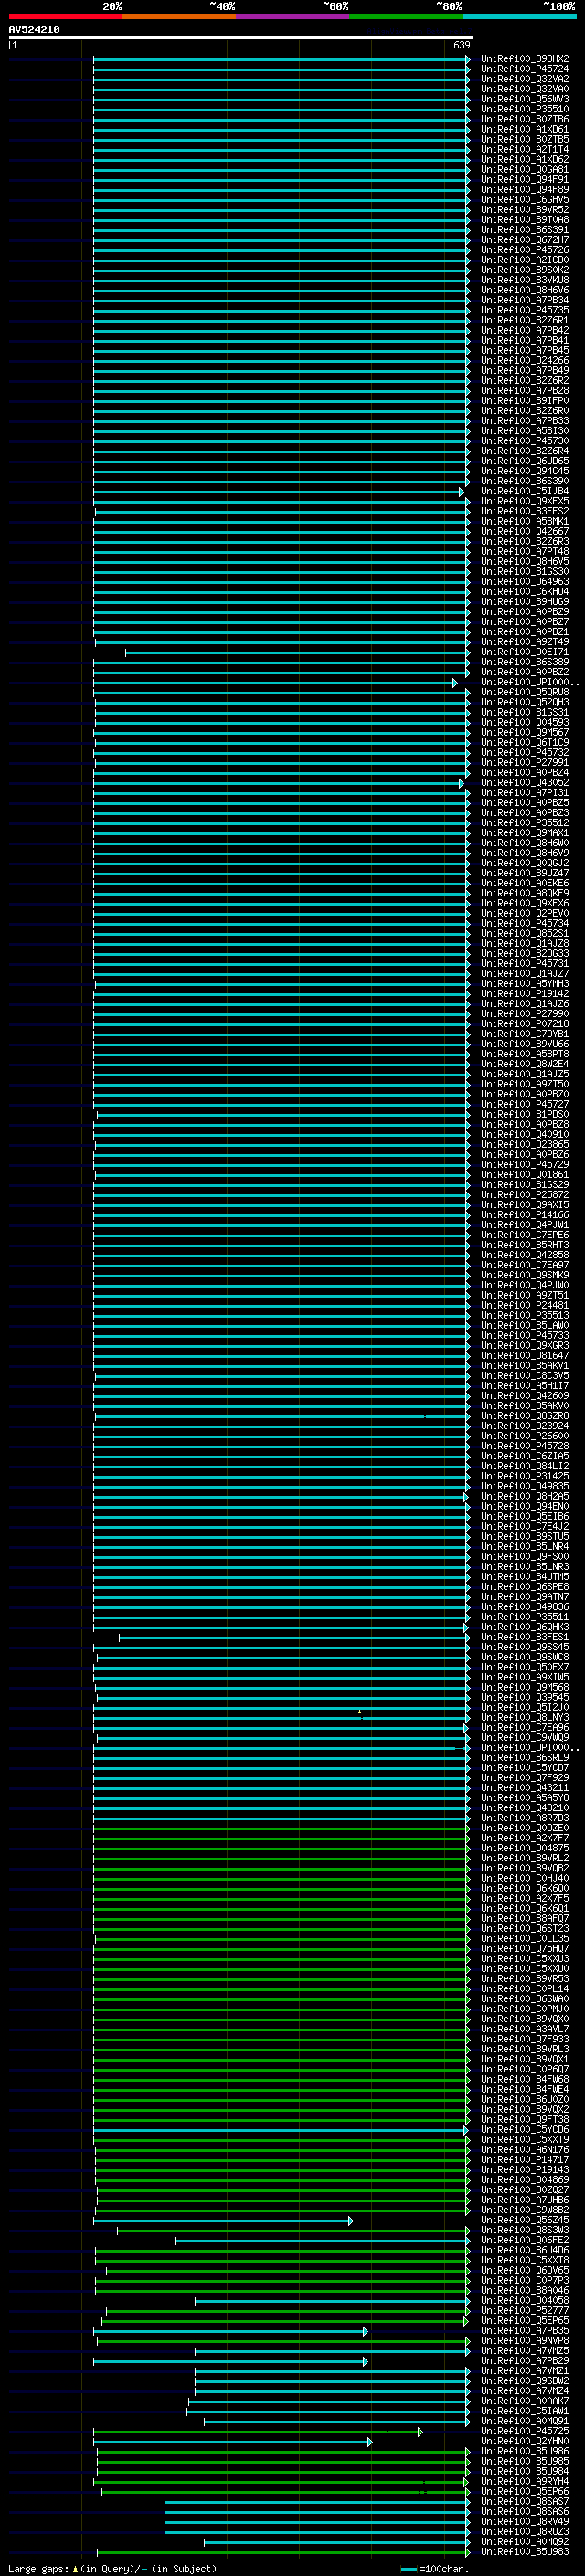Click hit label UniRef100_P31425
This screenshot has height=2576, width=585.
pos(524,1476)
